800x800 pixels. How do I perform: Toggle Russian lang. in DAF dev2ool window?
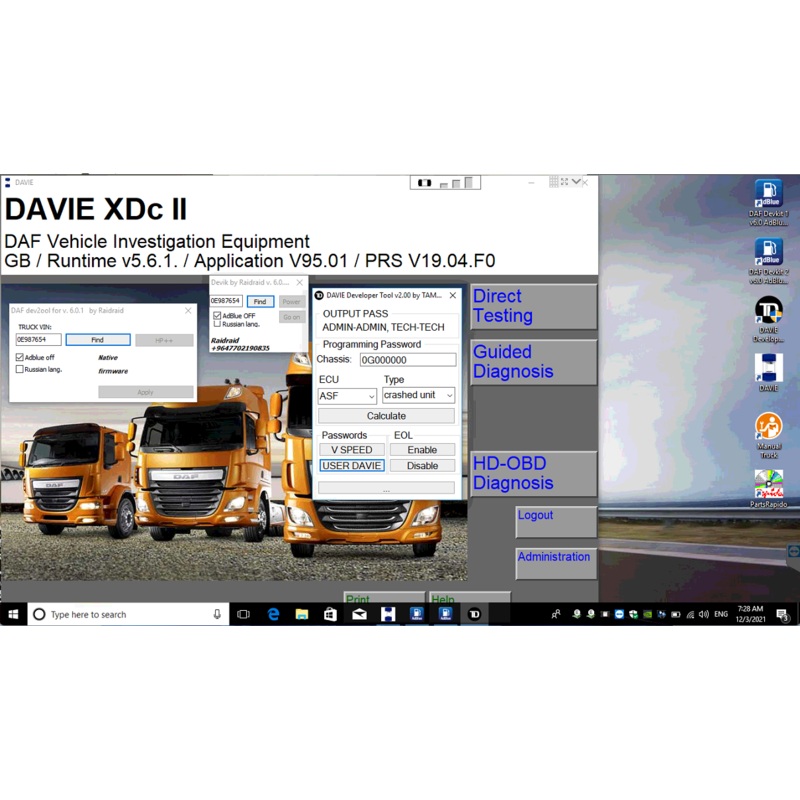[19, 369]
